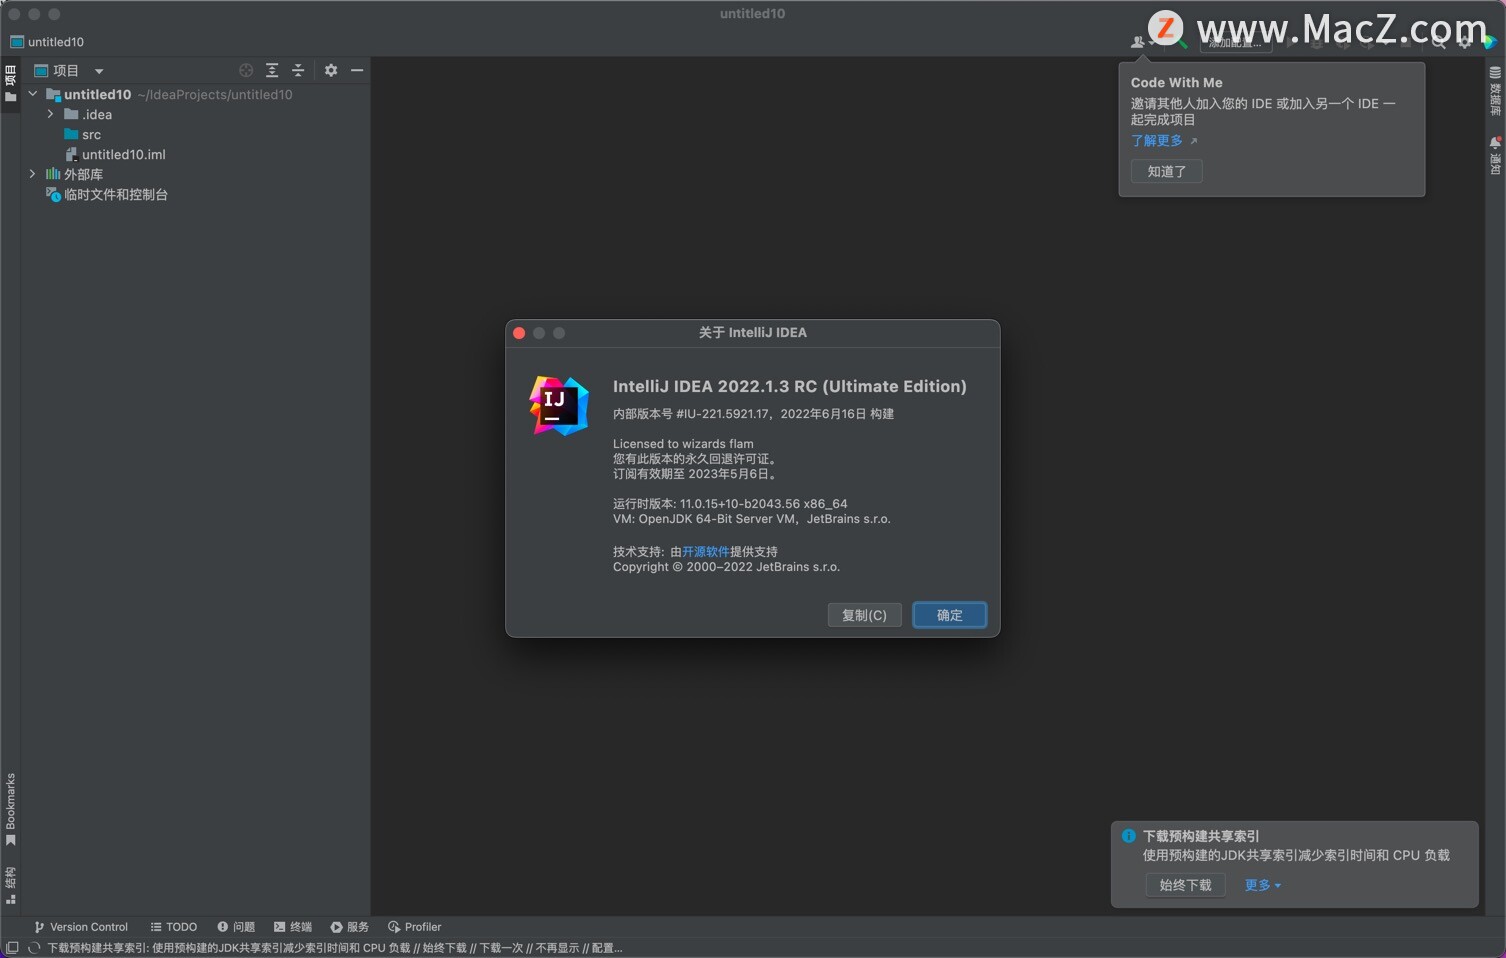Collapse the untitled10 project root node

(33, 94)
